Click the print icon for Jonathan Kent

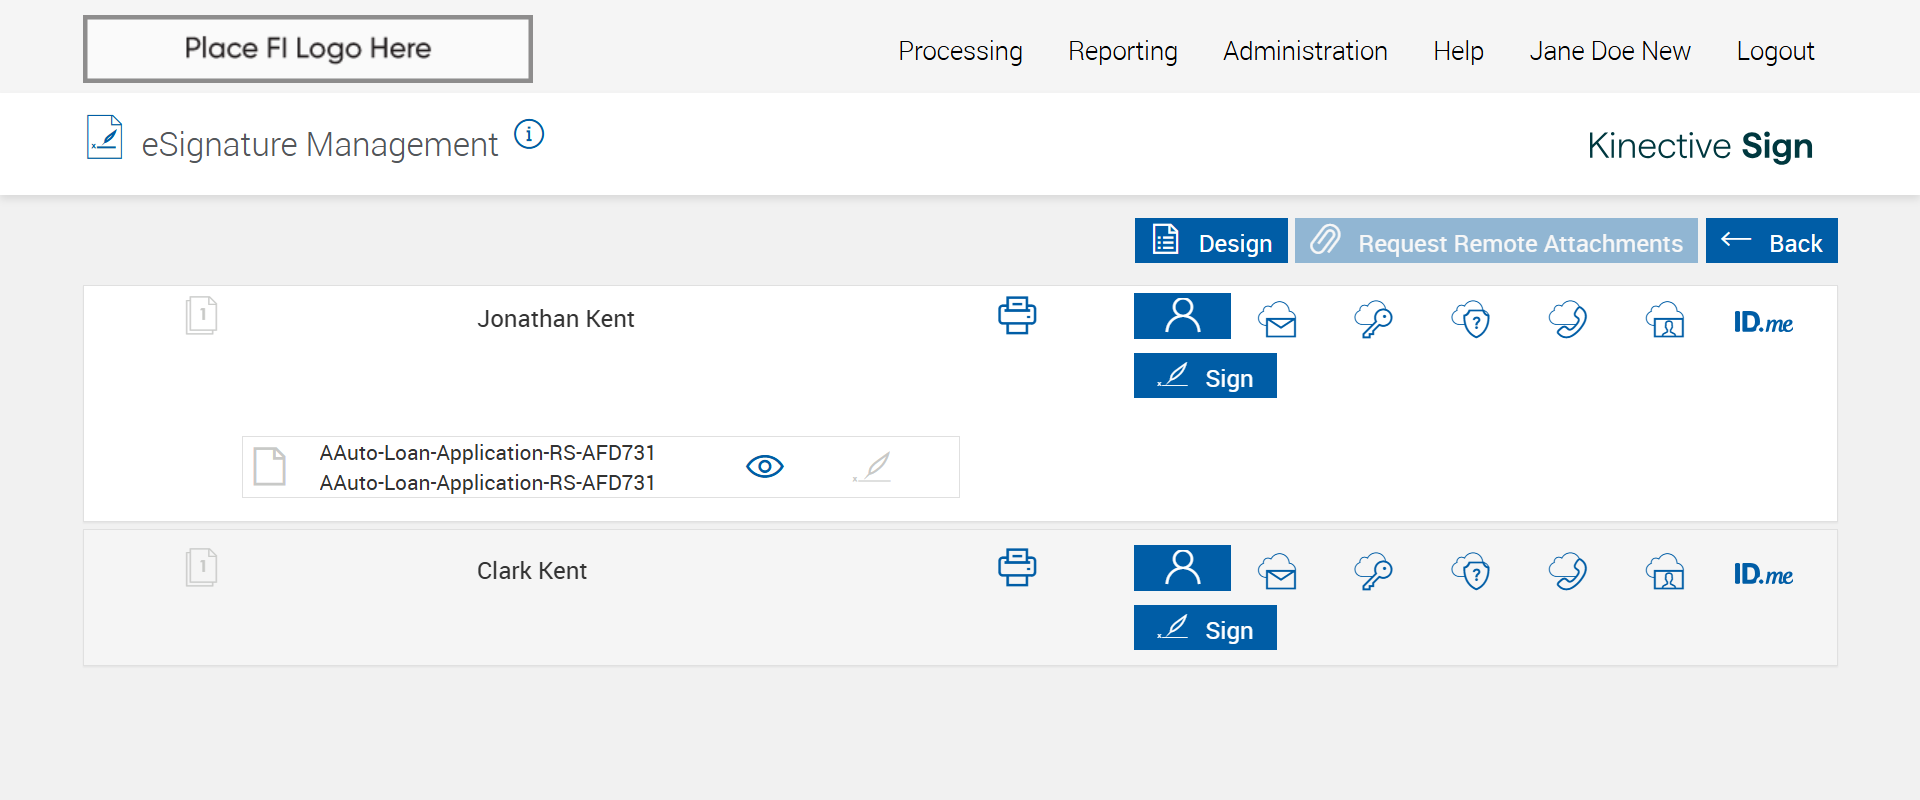tap(1017, 316)
